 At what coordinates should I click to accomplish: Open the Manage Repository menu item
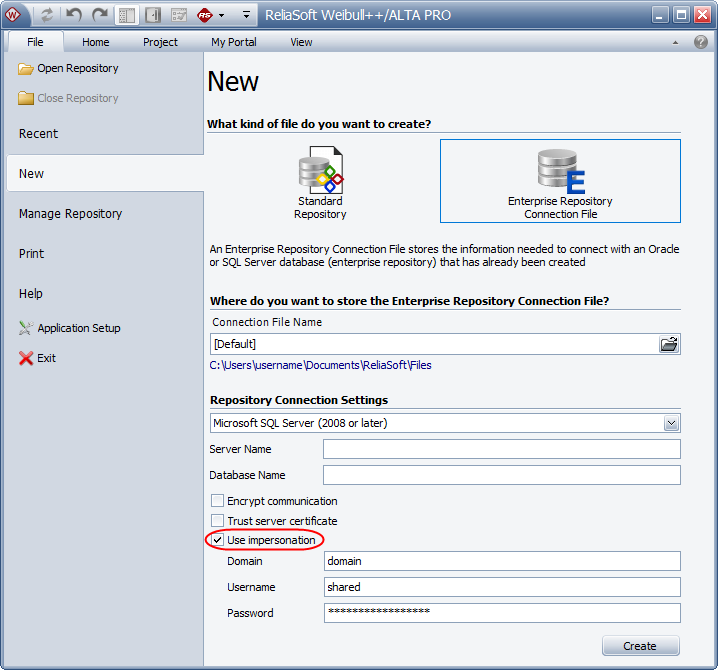[70, 213]
